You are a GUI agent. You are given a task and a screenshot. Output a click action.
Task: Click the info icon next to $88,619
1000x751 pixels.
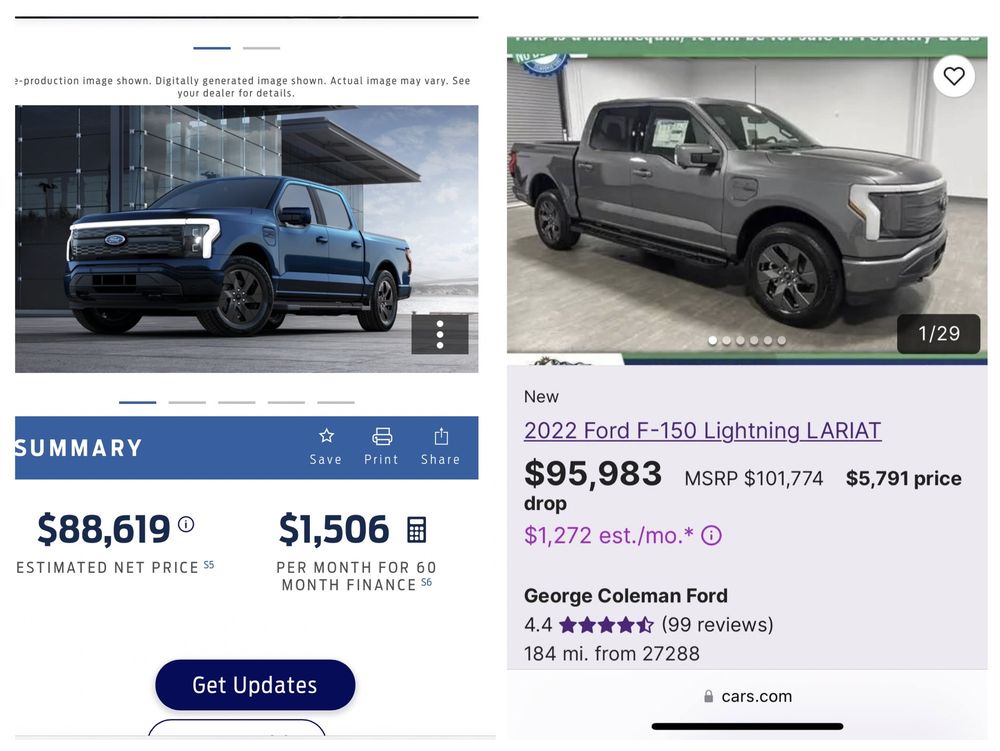click(186, 522)
